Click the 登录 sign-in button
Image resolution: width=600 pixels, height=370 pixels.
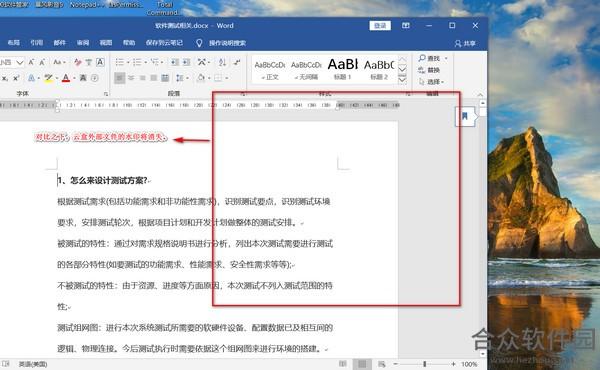pos(380,26)
